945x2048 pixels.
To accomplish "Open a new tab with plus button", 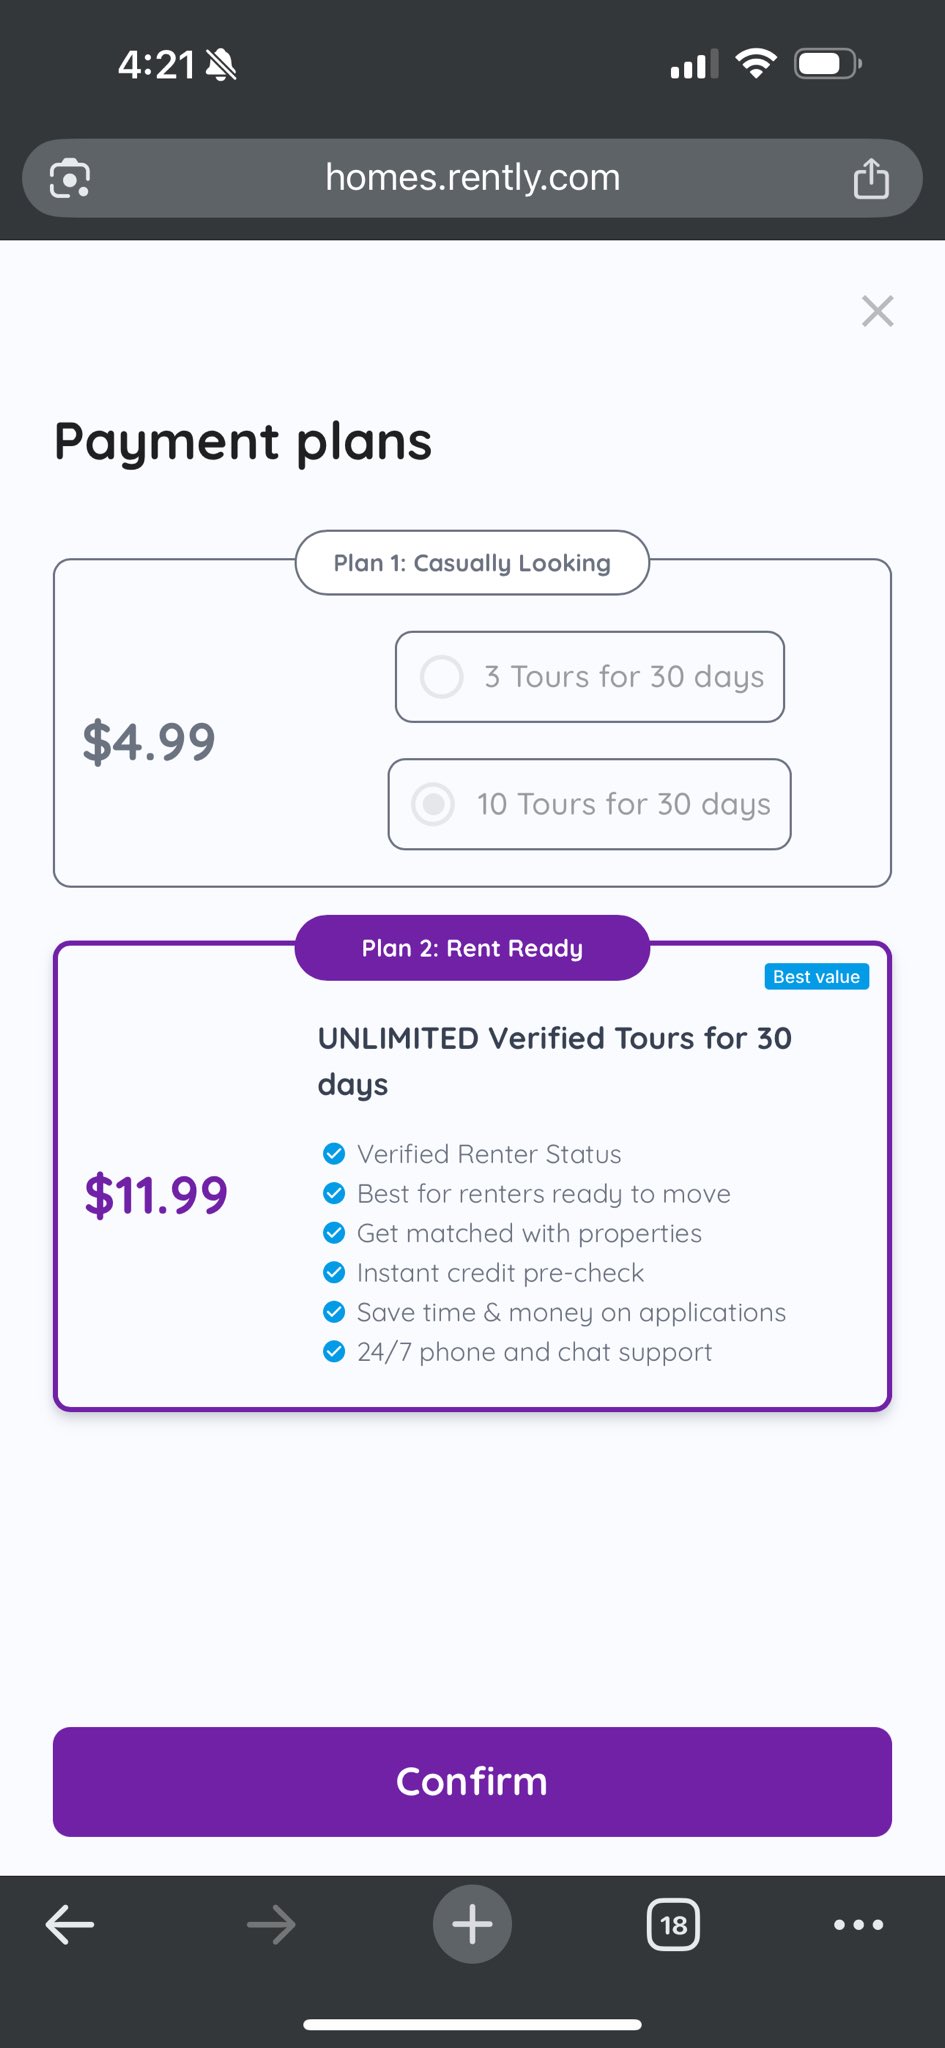I will [472, 1924].
